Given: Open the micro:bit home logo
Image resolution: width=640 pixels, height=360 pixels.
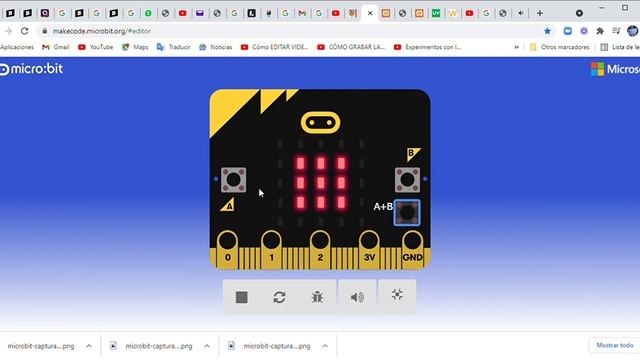Looking at the screenshot, I should point(31,69).
